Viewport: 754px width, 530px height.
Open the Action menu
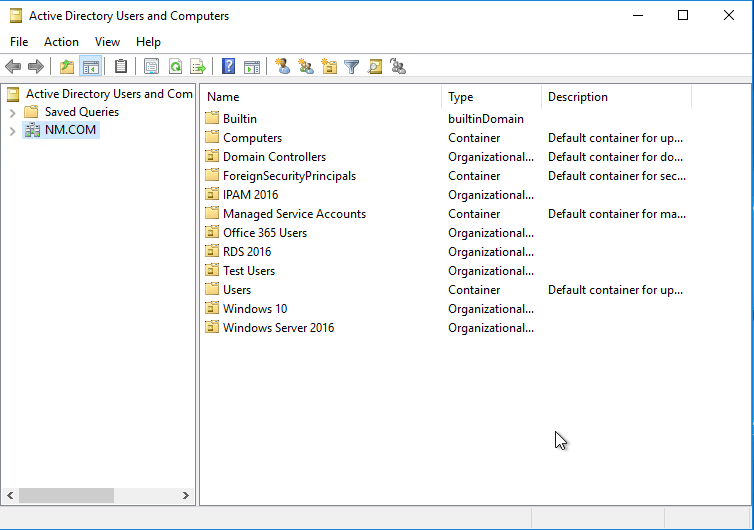61,42
